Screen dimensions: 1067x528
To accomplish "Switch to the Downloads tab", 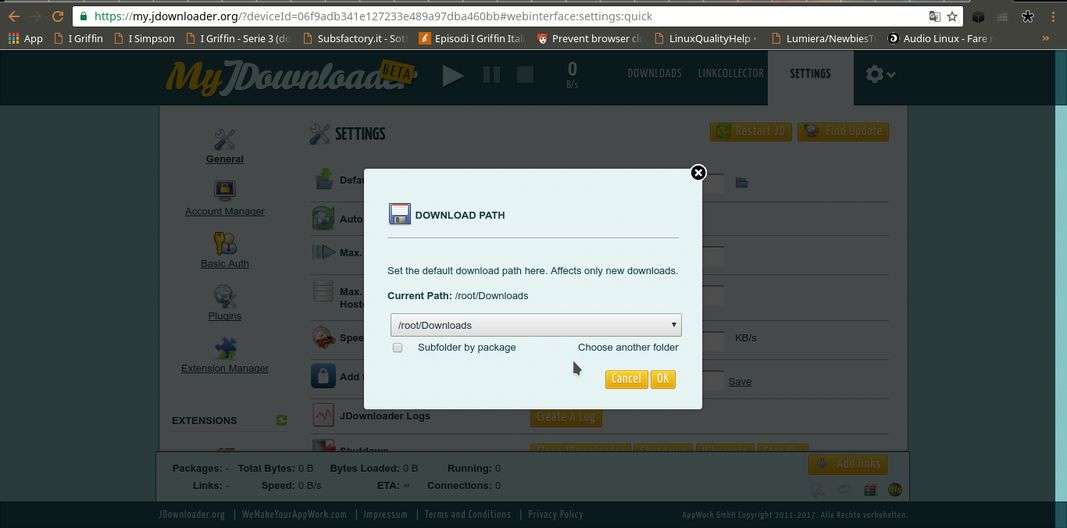I will (654, 73).
